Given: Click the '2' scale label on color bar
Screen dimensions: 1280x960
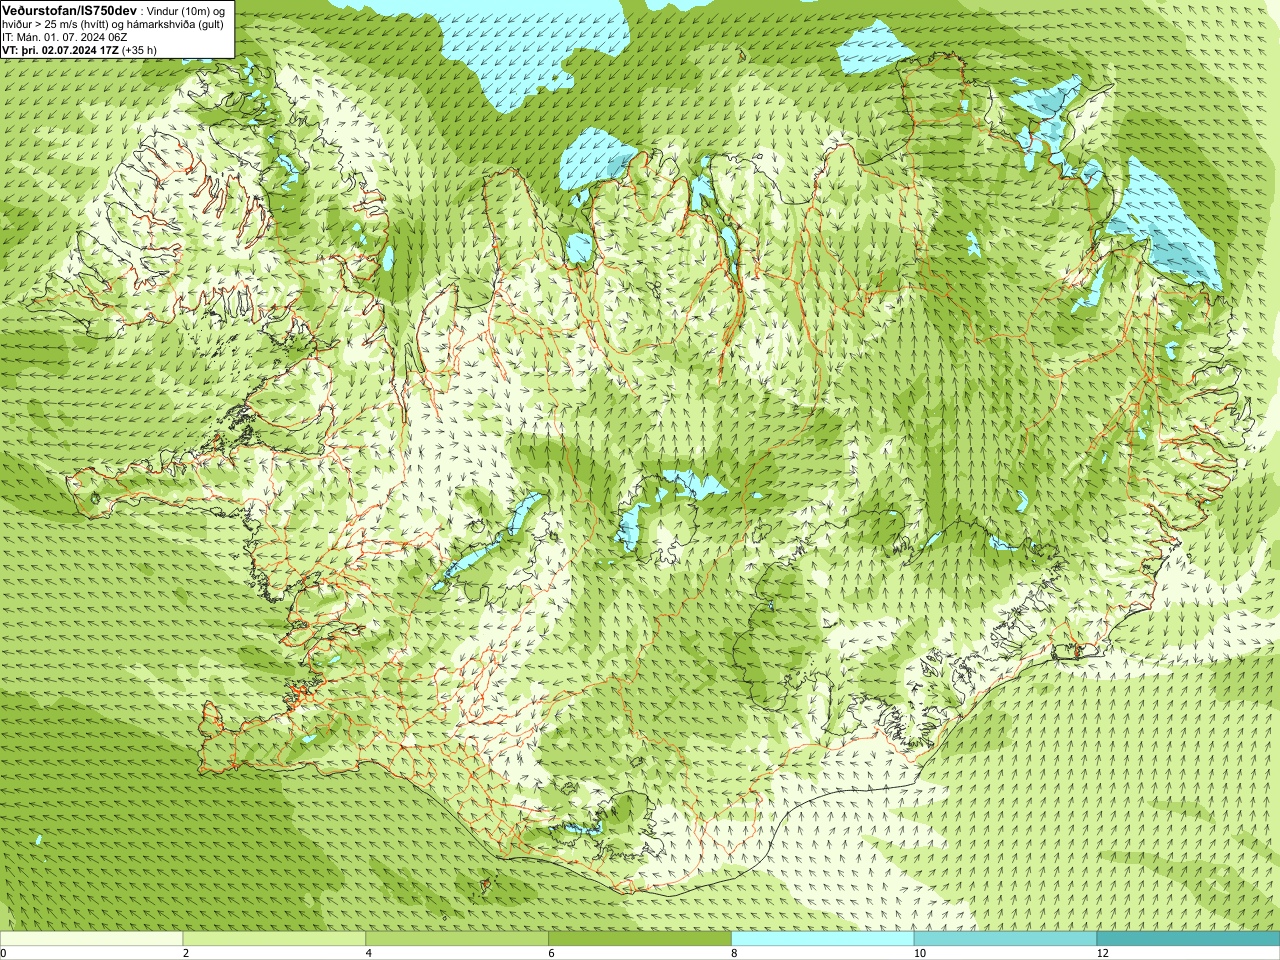Looking at the screenshot, I should [186, 953].
